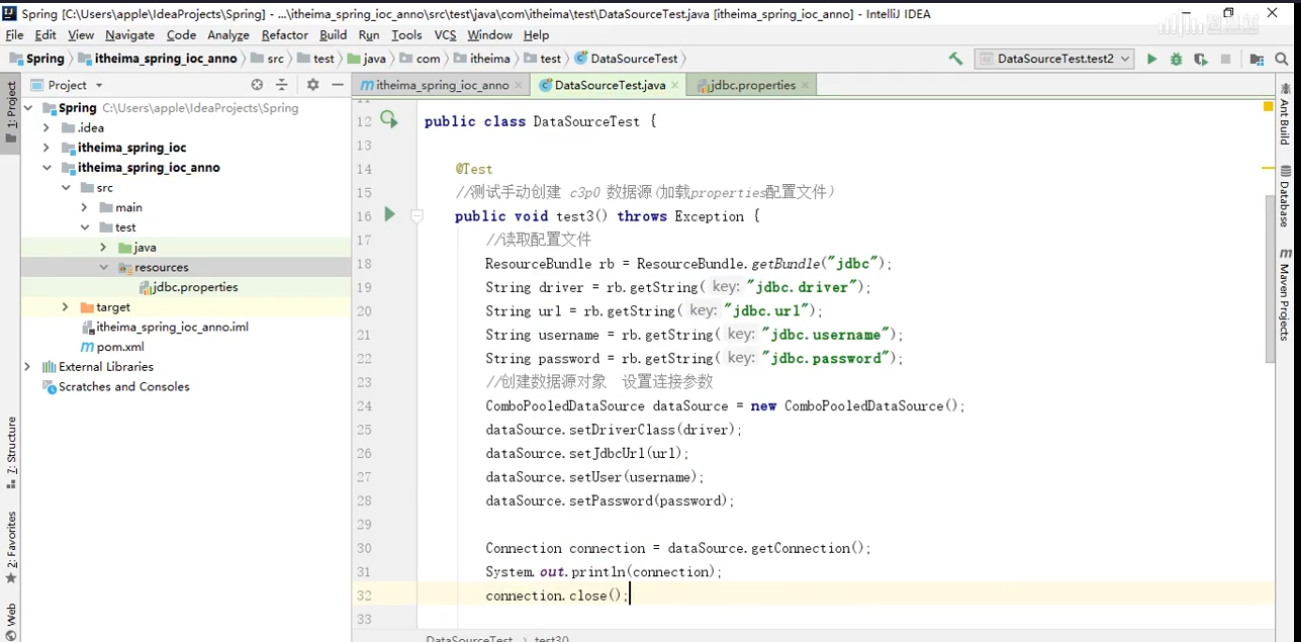Click the itheima breadcrumb in navigation bar

[482, 59]
